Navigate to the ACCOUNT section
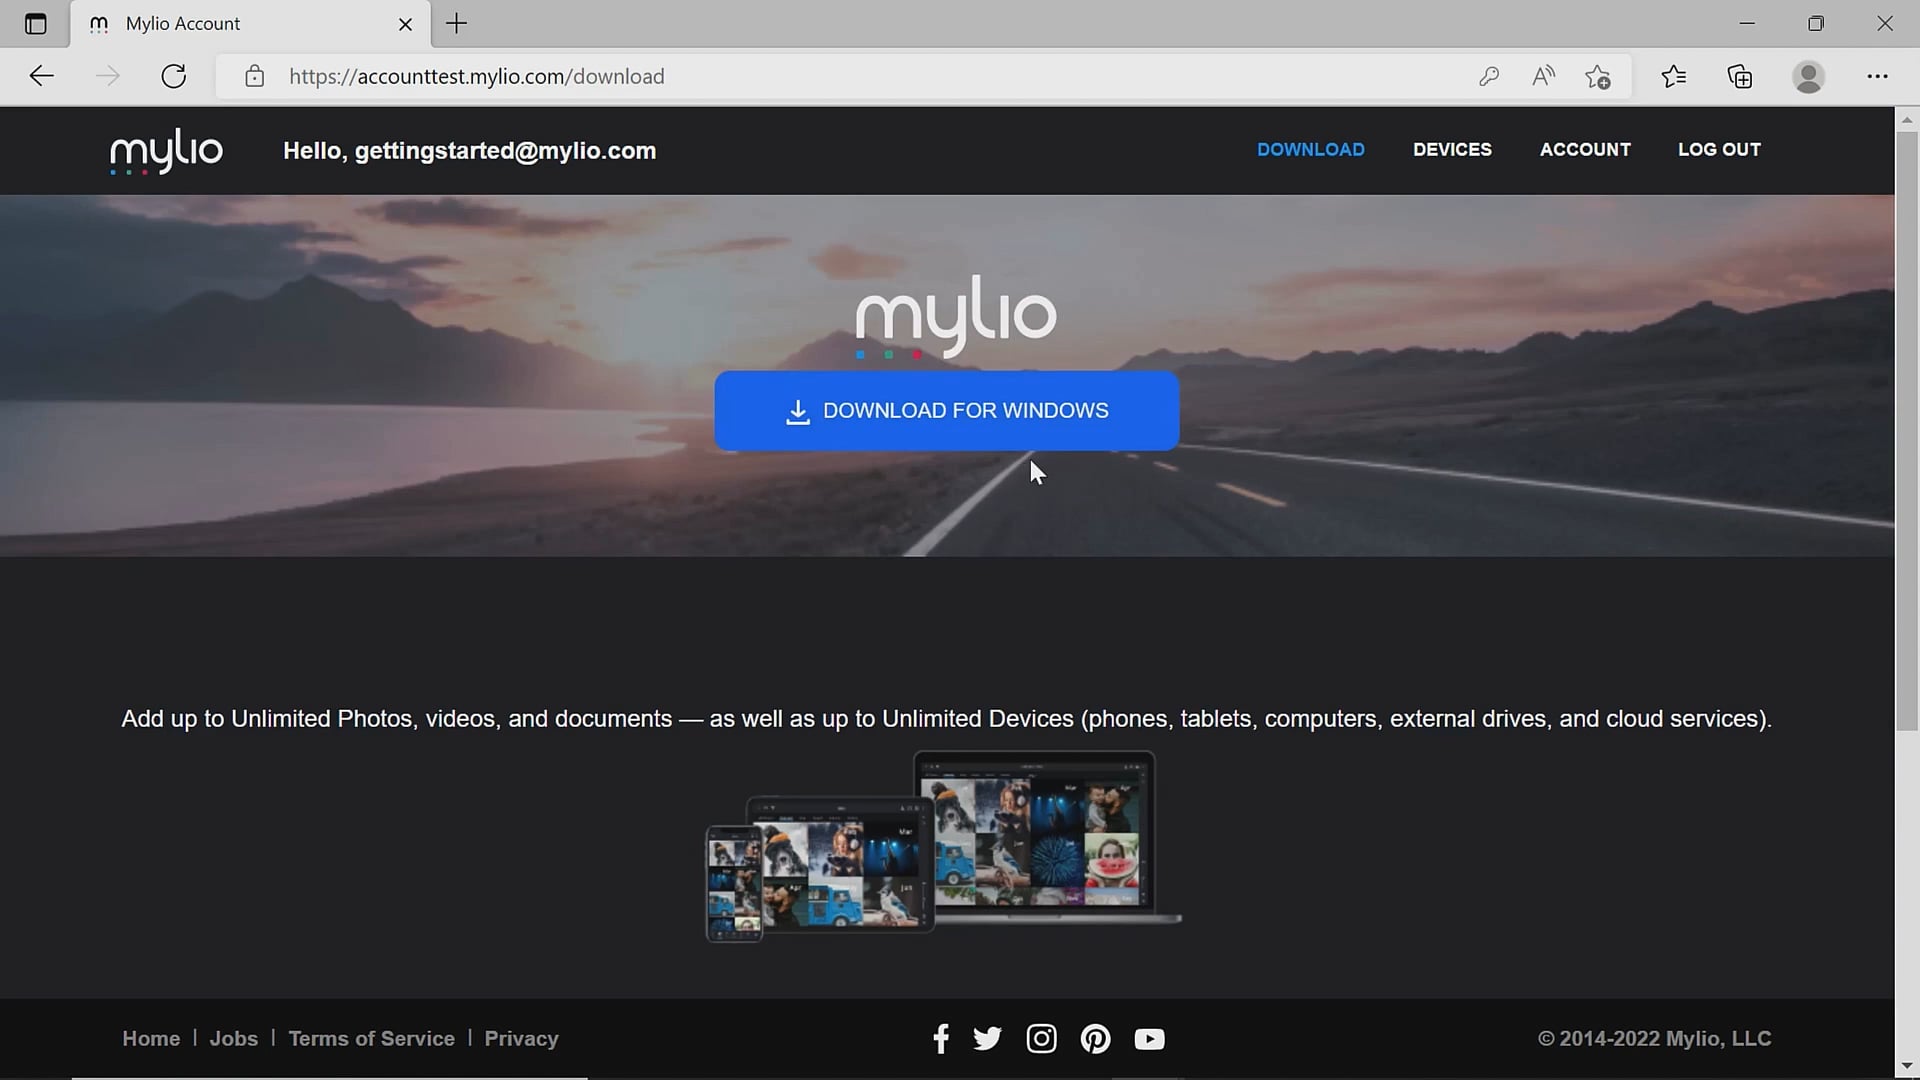This screenshot has width=1920, height=1080. coord(1585,150)
